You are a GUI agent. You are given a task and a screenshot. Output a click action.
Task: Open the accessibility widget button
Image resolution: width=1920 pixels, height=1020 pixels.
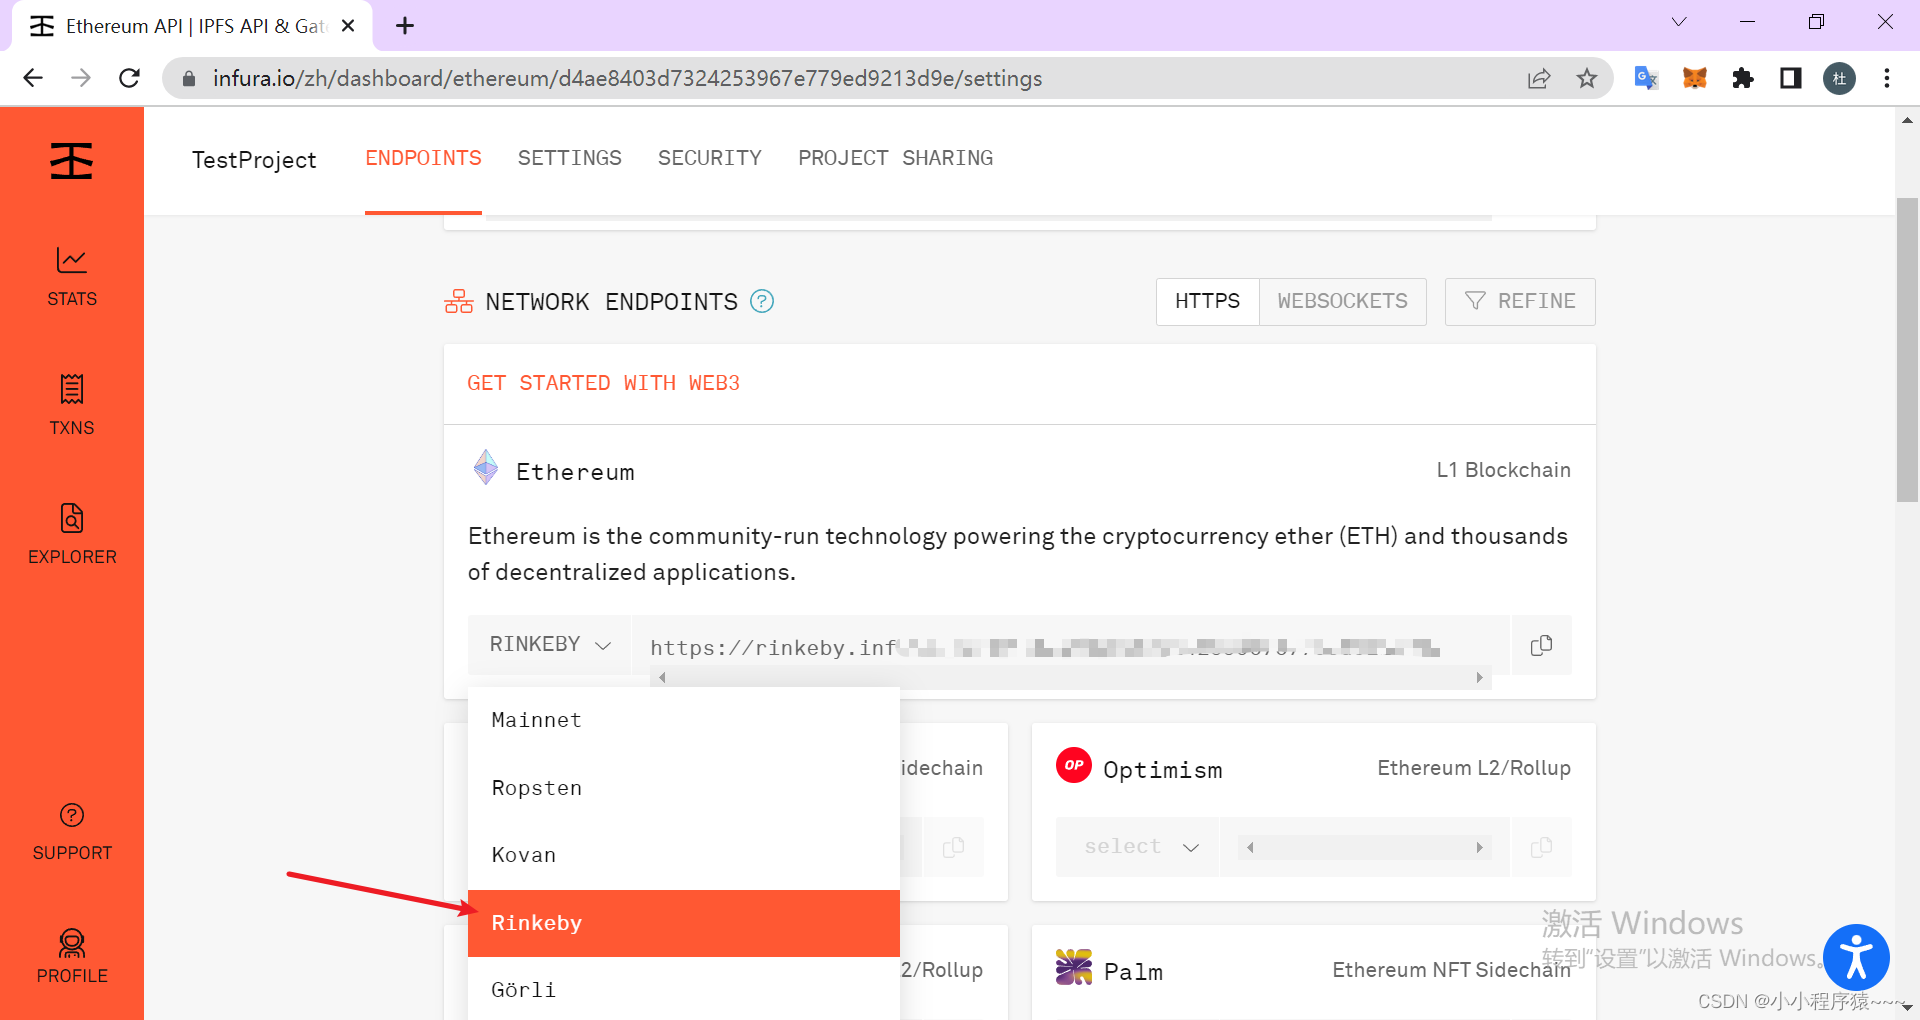pos(1856,957)
